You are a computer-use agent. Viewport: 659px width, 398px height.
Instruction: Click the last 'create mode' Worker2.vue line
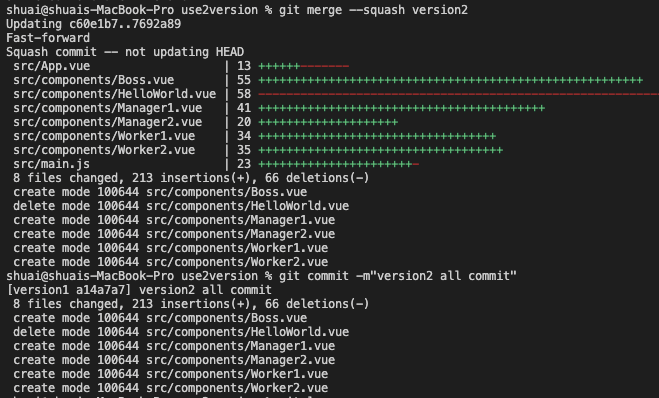(170, 388)
